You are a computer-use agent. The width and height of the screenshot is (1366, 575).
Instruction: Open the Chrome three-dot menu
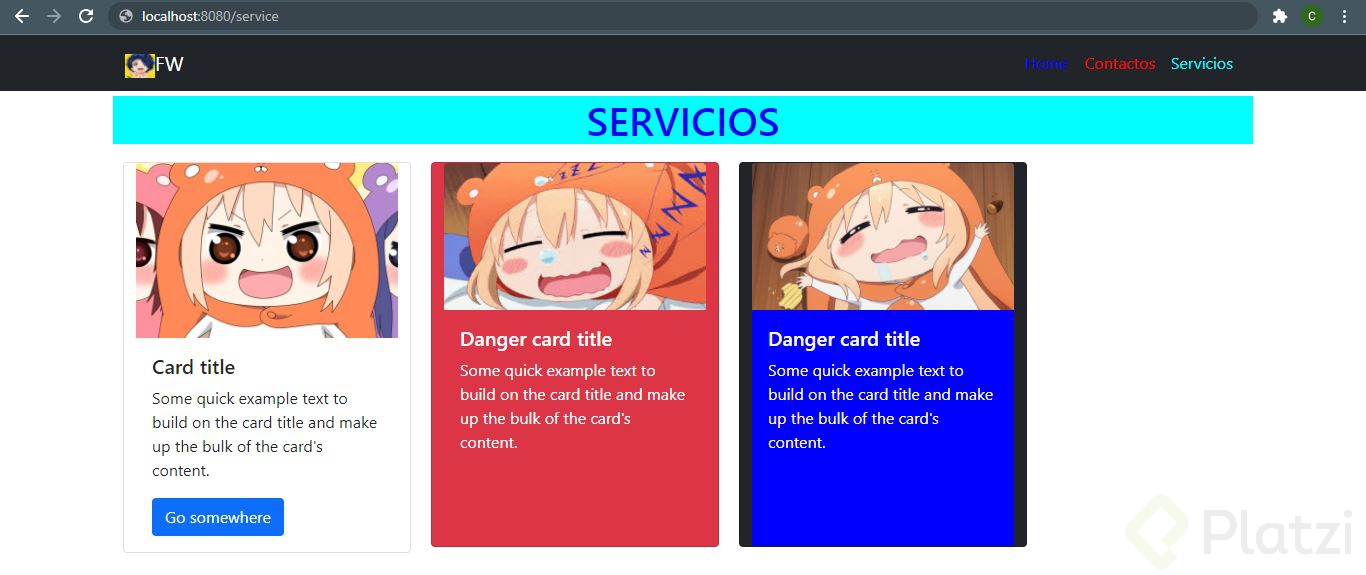[x=1344, y=16]
